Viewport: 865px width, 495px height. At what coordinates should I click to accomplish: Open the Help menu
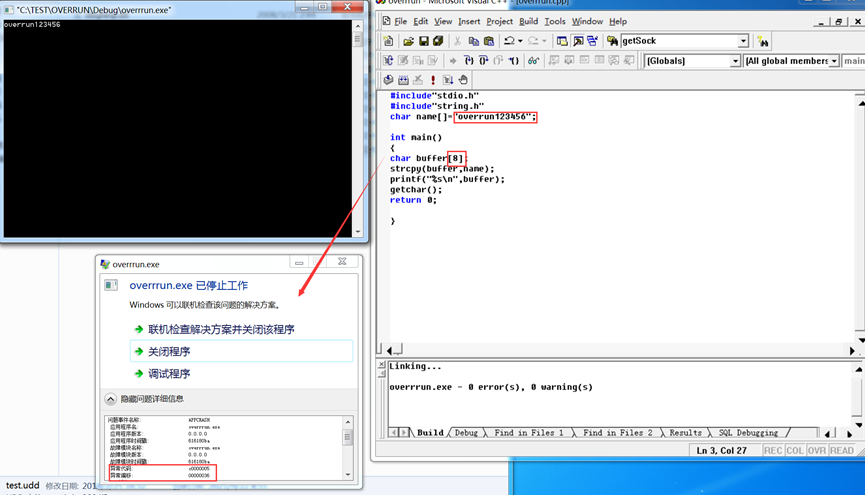618,21
